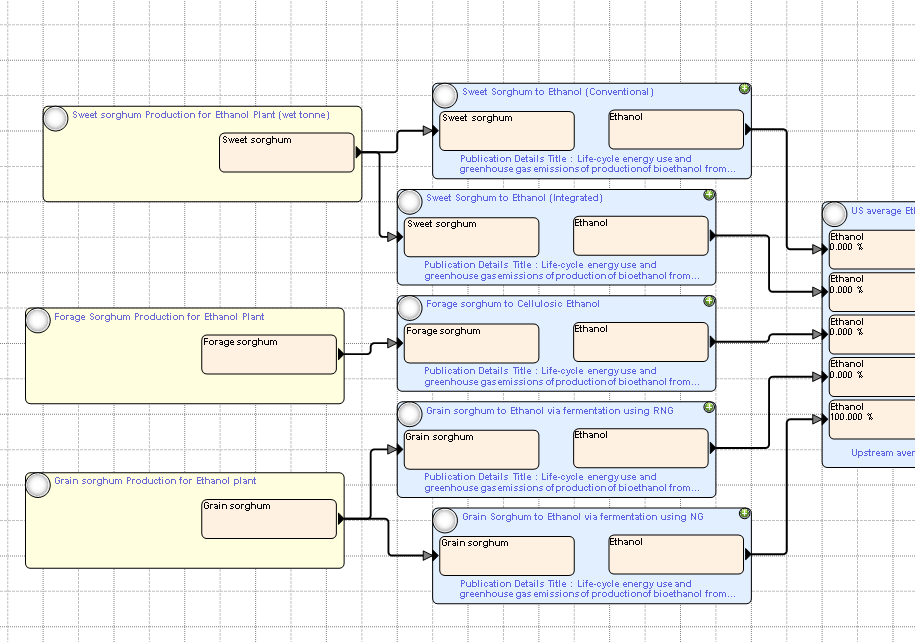Screen dimensions: 915x642
Task: Select Forage sorghum input in Cellulosic Ethanol process
Action: (472, 343)
